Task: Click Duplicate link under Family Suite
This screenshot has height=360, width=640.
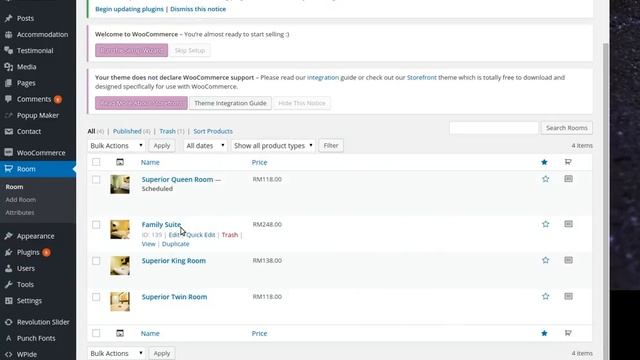Action: click(x=176, y=244)
